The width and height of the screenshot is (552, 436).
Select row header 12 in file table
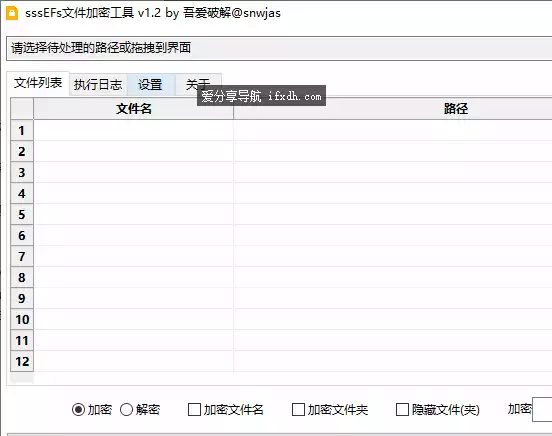tap(22, 361)
